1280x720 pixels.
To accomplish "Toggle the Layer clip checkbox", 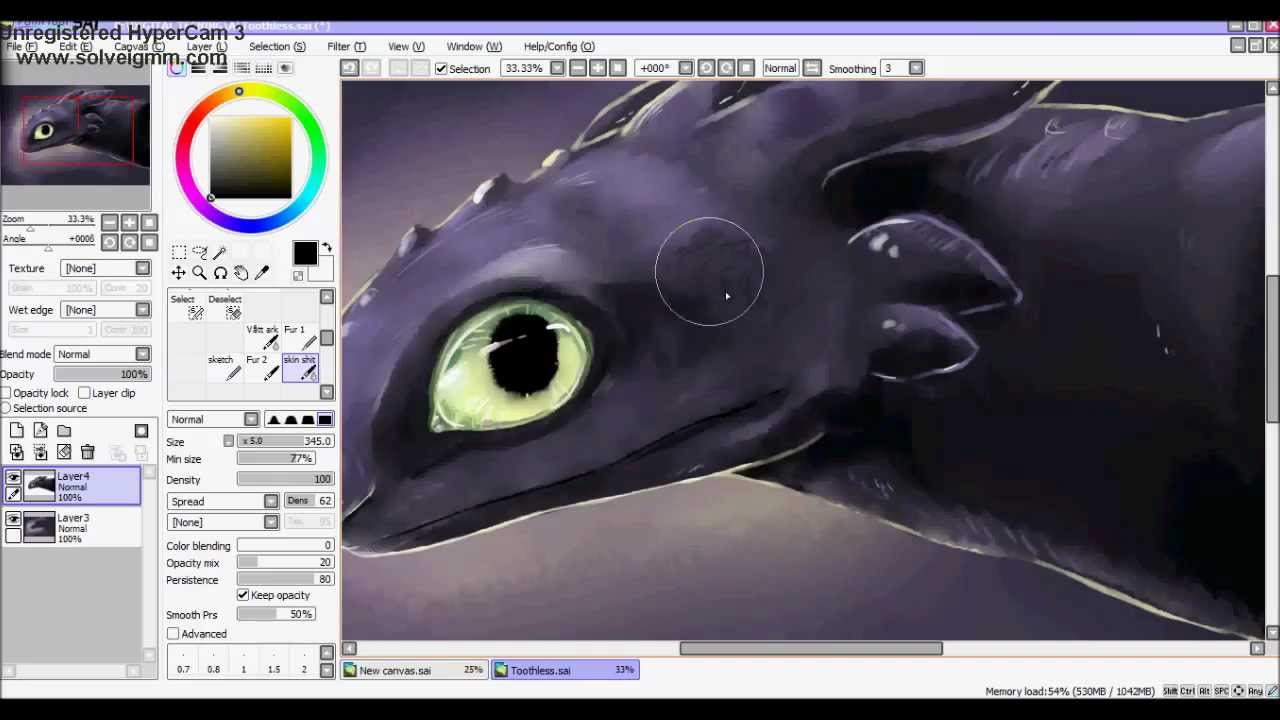I will [84, 393].
